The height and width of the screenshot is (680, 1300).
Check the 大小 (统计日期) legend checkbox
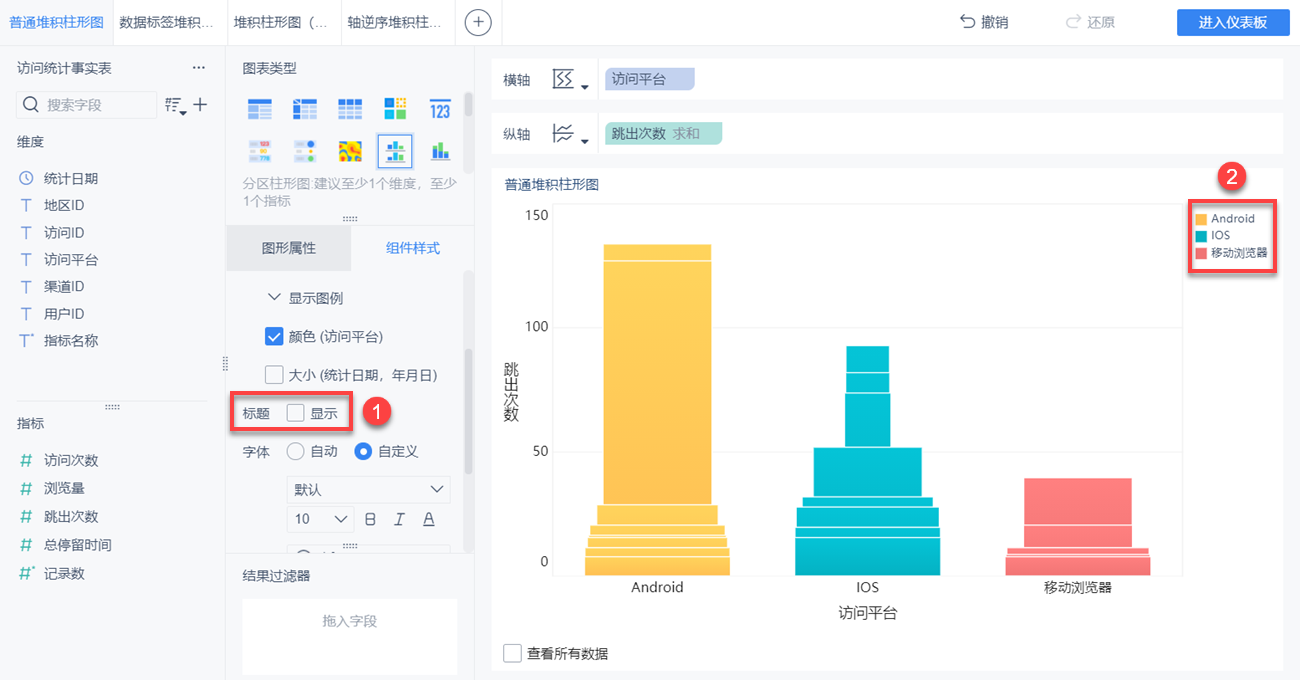(x=274, y=375)
